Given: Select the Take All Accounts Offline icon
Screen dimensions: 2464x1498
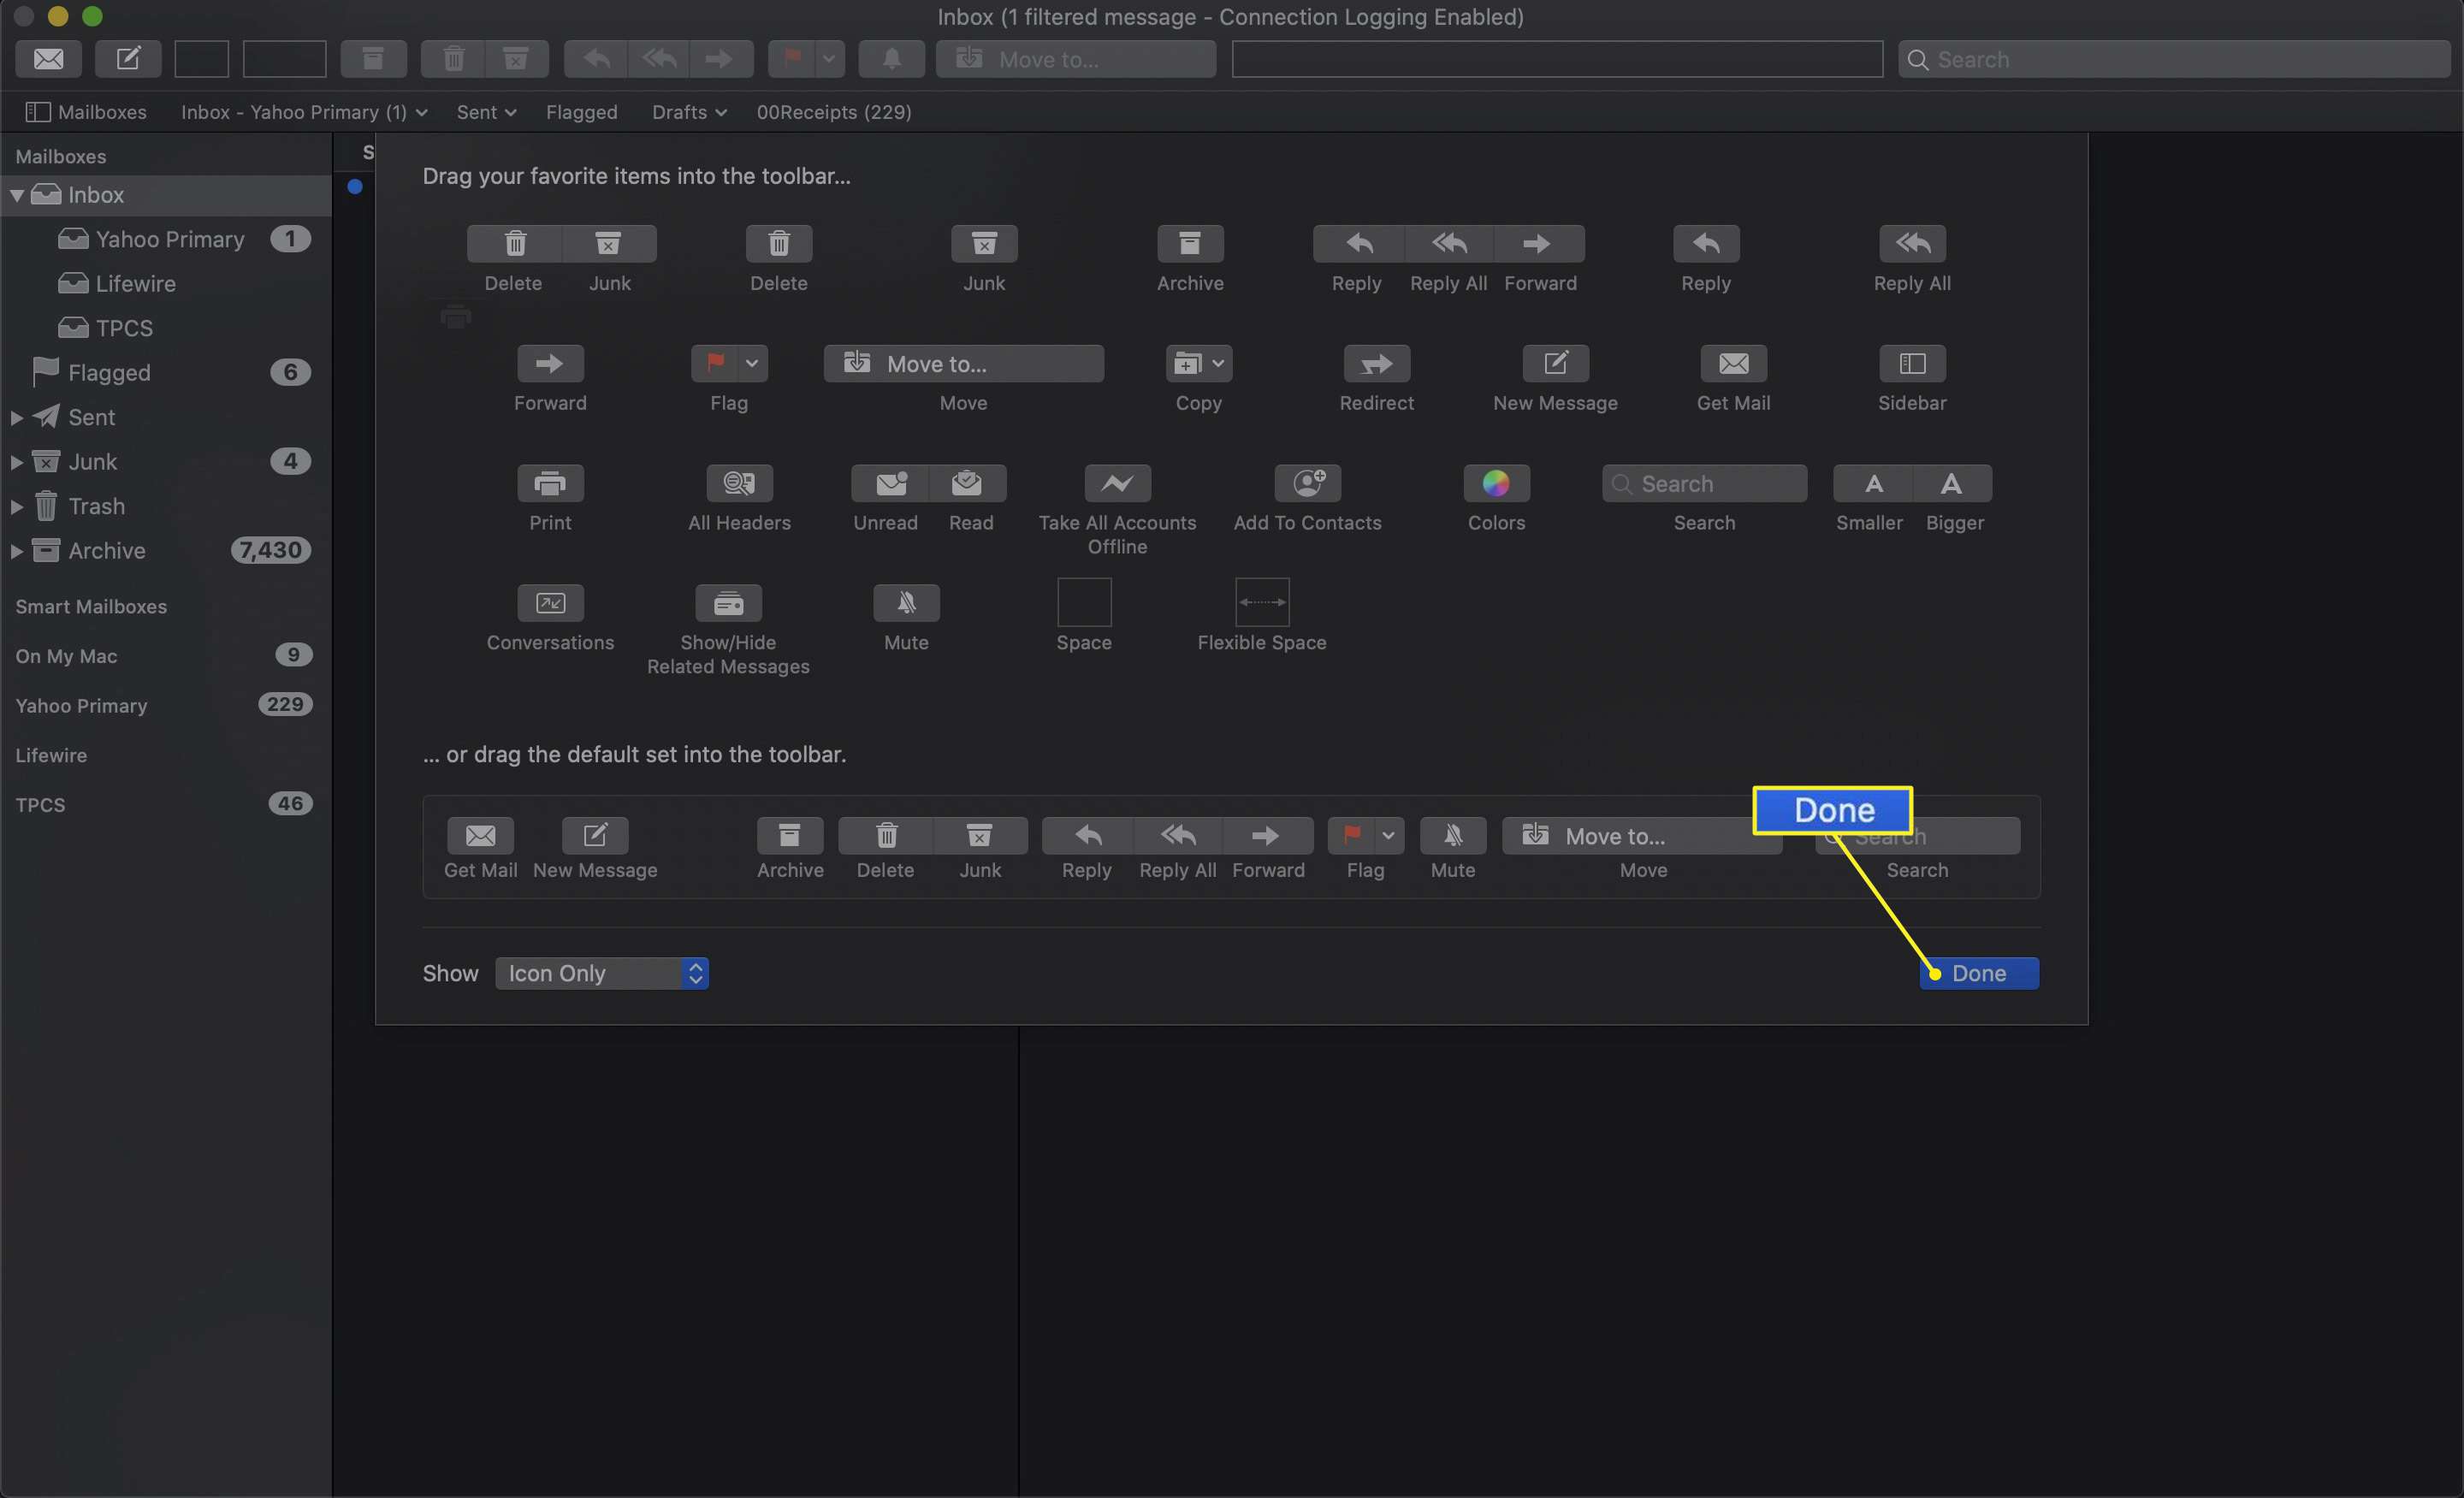Looking at the screenshot, I should 1117,483.
